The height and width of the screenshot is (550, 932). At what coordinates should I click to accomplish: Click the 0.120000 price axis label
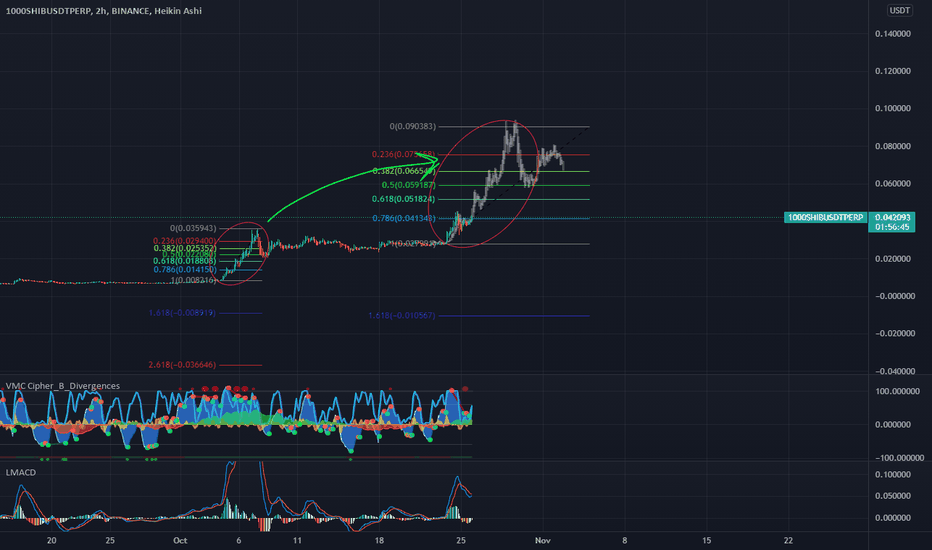[893, 71]
